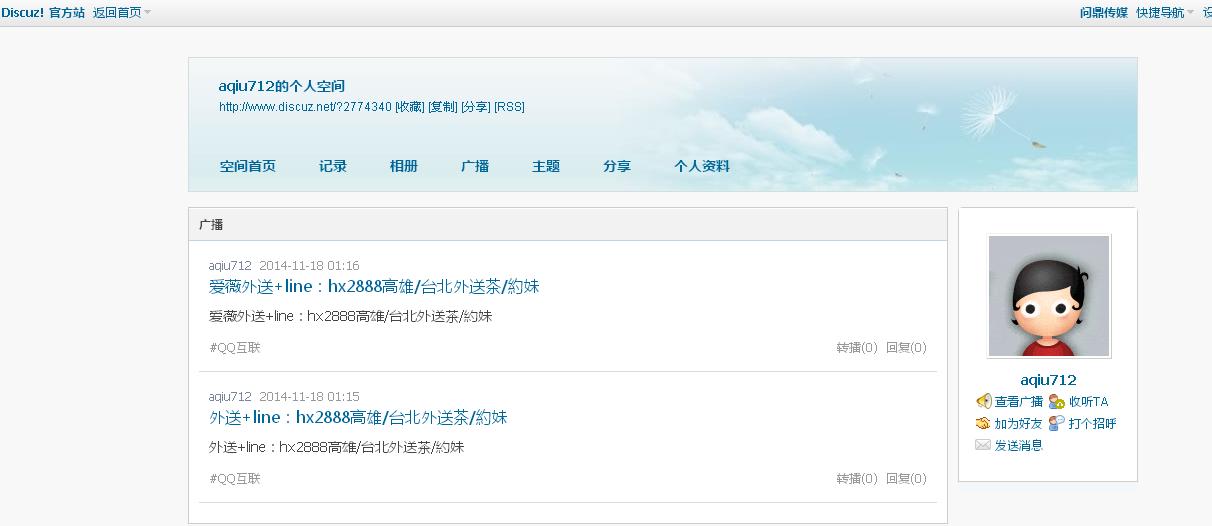Click author aqiu712 on the 01:15 post

[x=230, y=397]
